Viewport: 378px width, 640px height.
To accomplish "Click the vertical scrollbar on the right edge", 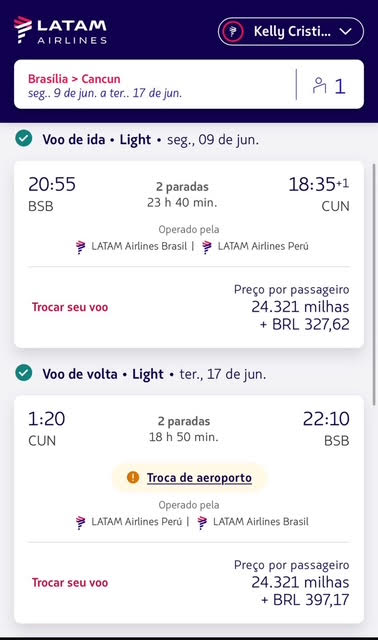I will [x=374, y=284].
